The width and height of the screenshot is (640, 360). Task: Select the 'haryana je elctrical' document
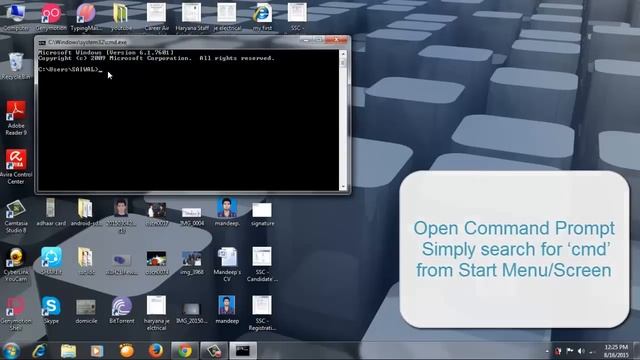(x=156, y=313)
